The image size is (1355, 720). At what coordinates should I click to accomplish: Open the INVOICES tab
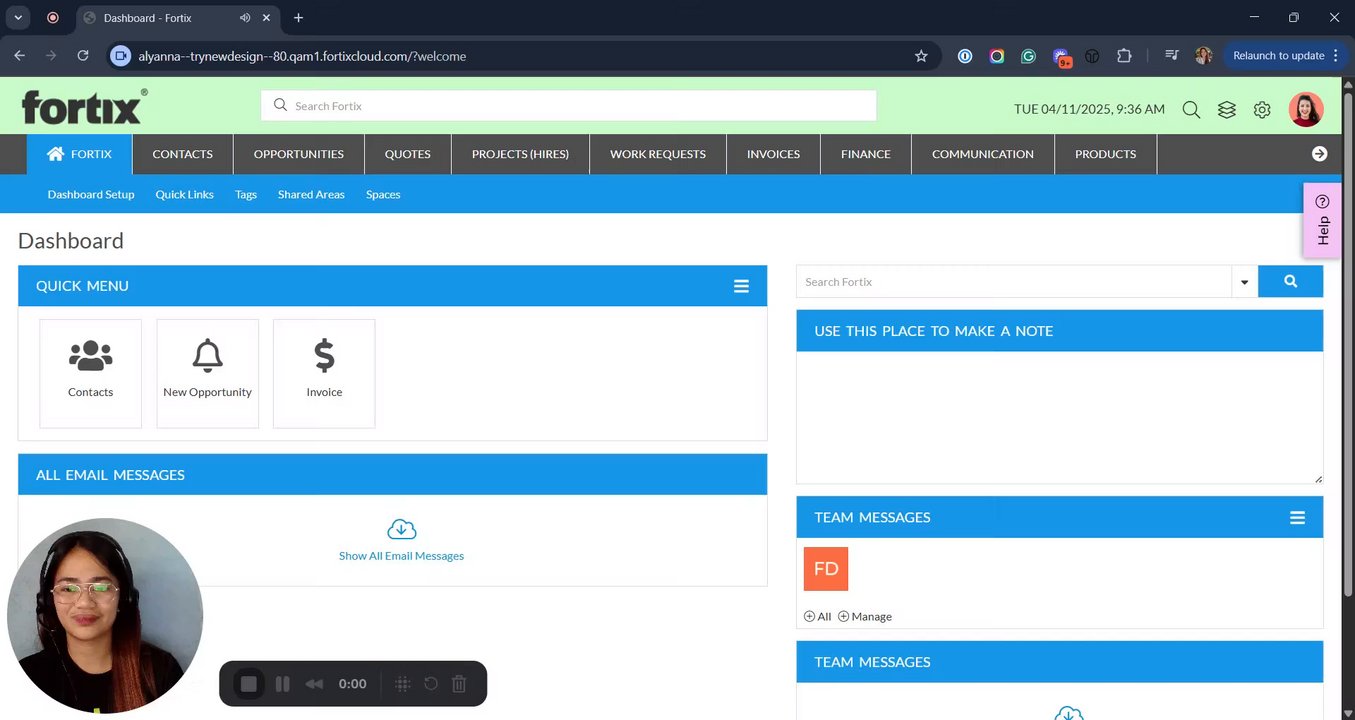[x=773, y=154]
